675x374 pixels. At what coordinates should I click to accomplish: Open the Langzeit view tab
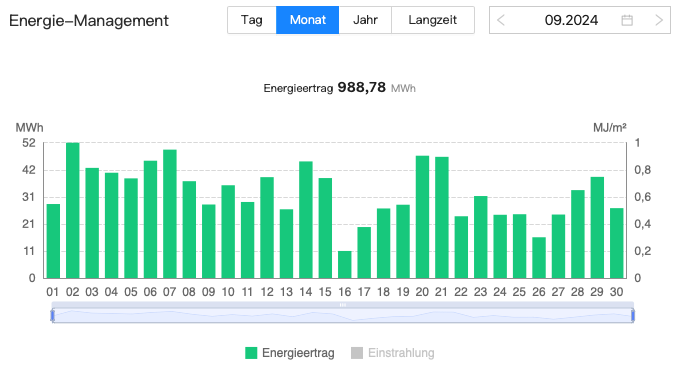click(433, 20)
